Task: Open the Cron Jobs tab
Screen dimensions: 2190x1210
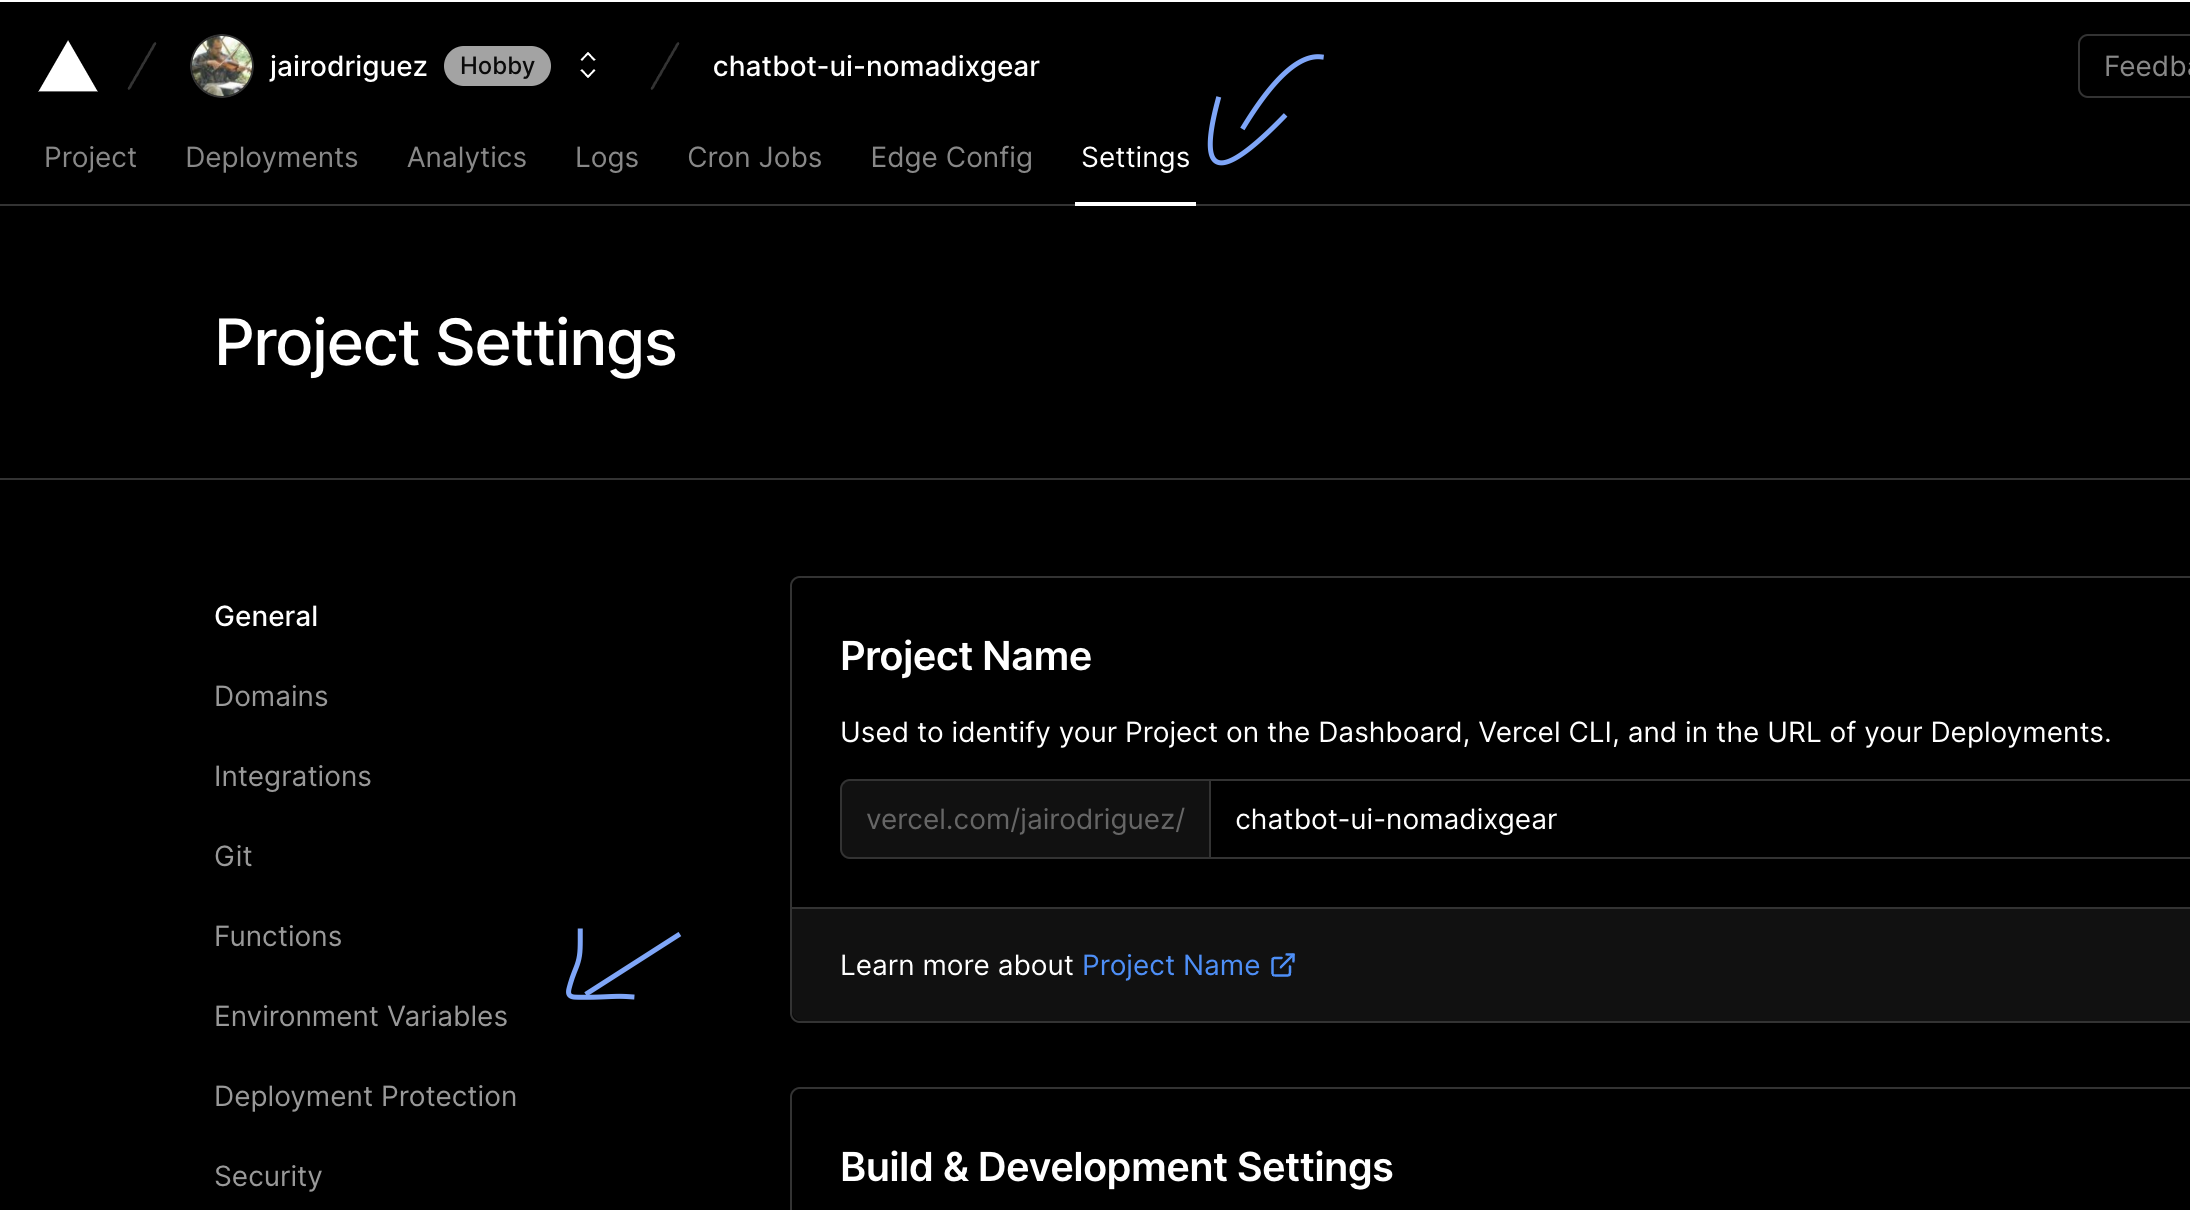Action: point(754,157)
